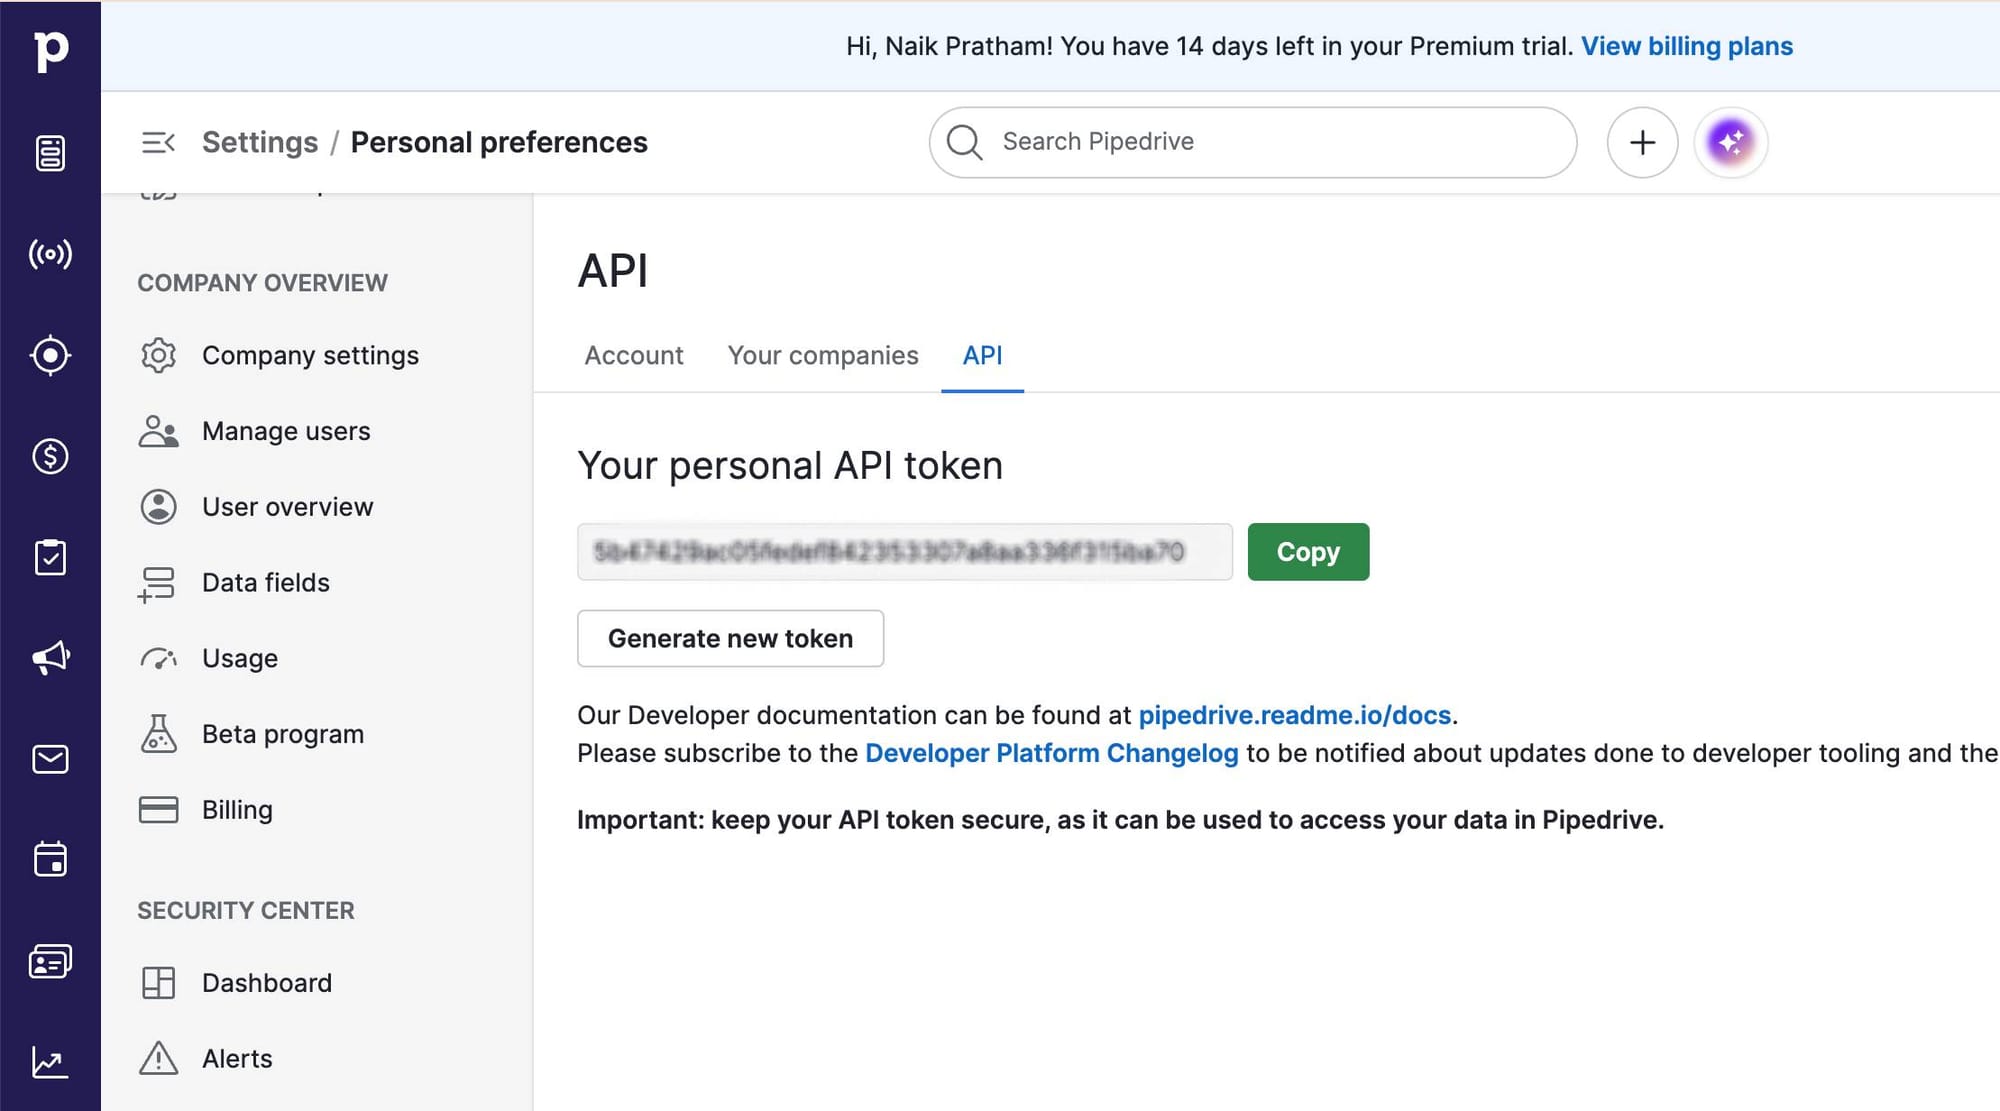Open quick add plus button

pyautogui.click(x=1642, y=142)
